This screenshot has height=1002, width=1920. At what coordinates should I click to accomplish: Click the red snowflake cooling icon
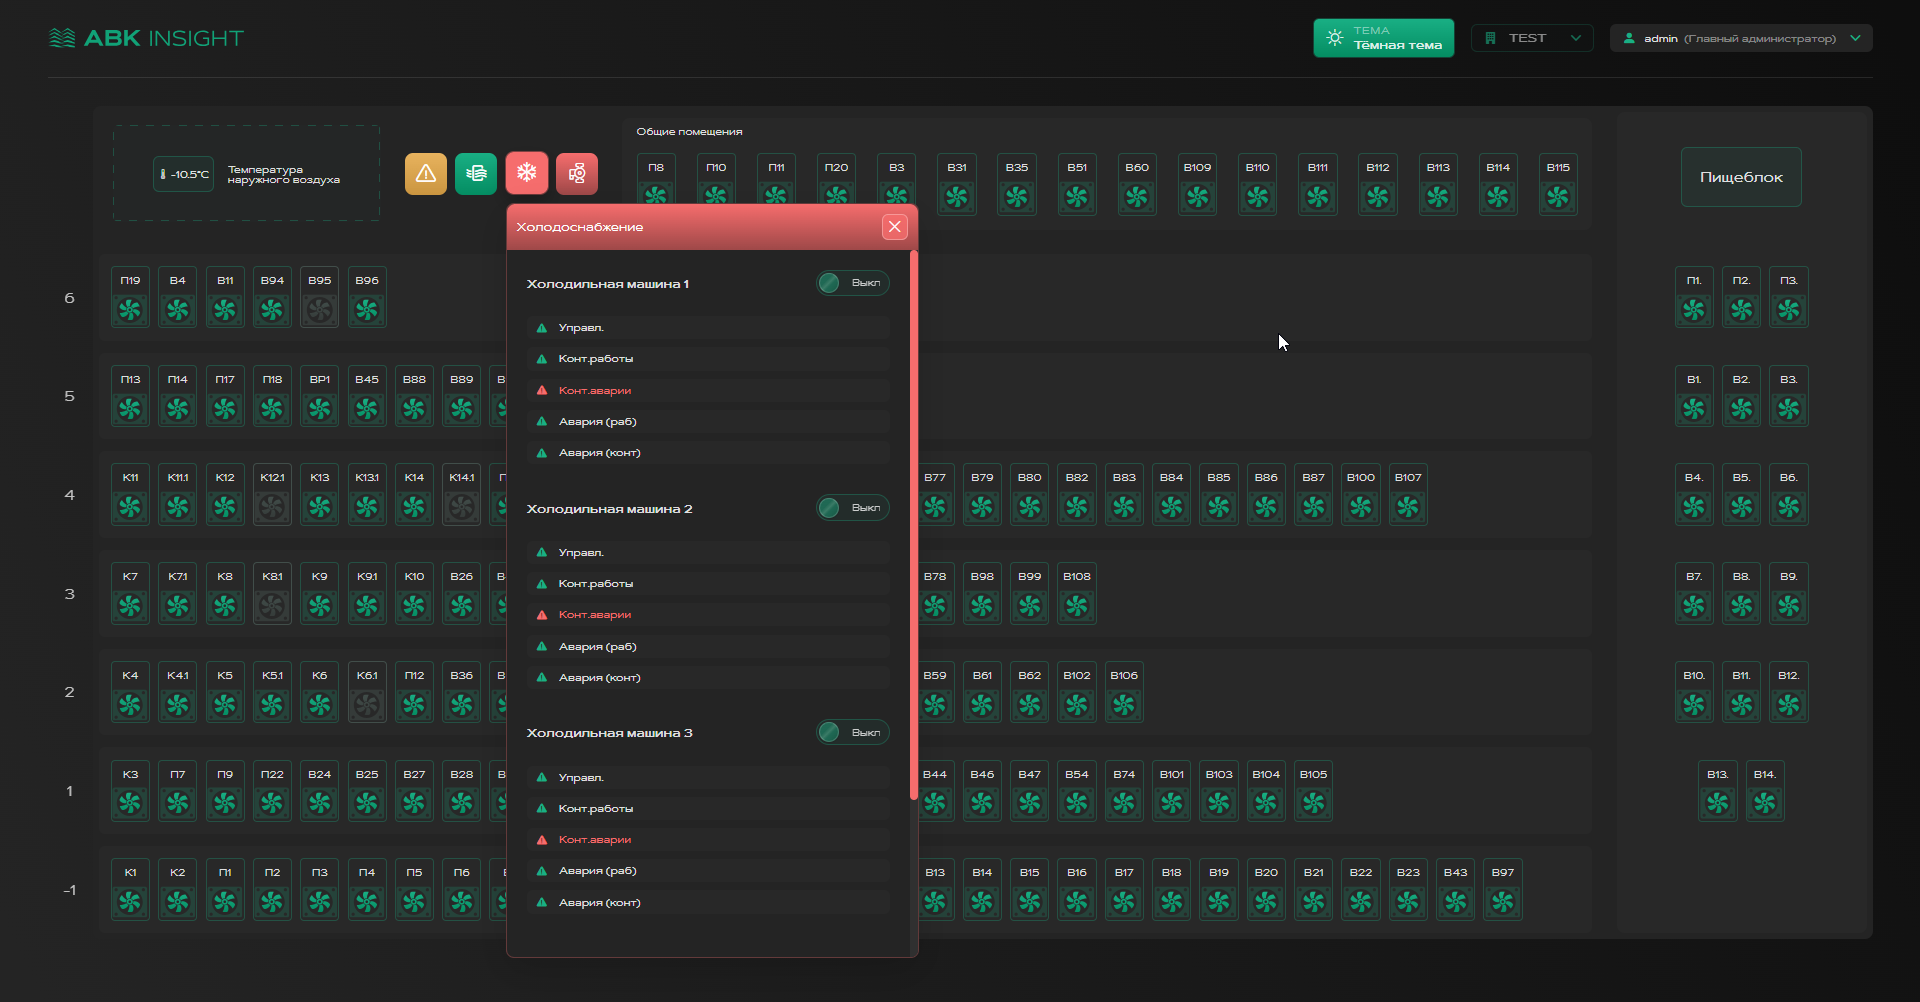pos(526,174)
